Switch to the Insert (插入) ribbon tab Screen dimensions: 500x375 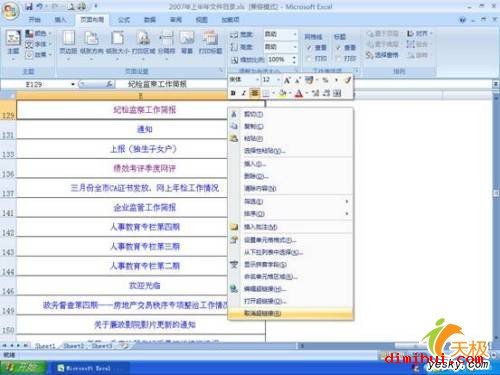click(x=60, y=20)
